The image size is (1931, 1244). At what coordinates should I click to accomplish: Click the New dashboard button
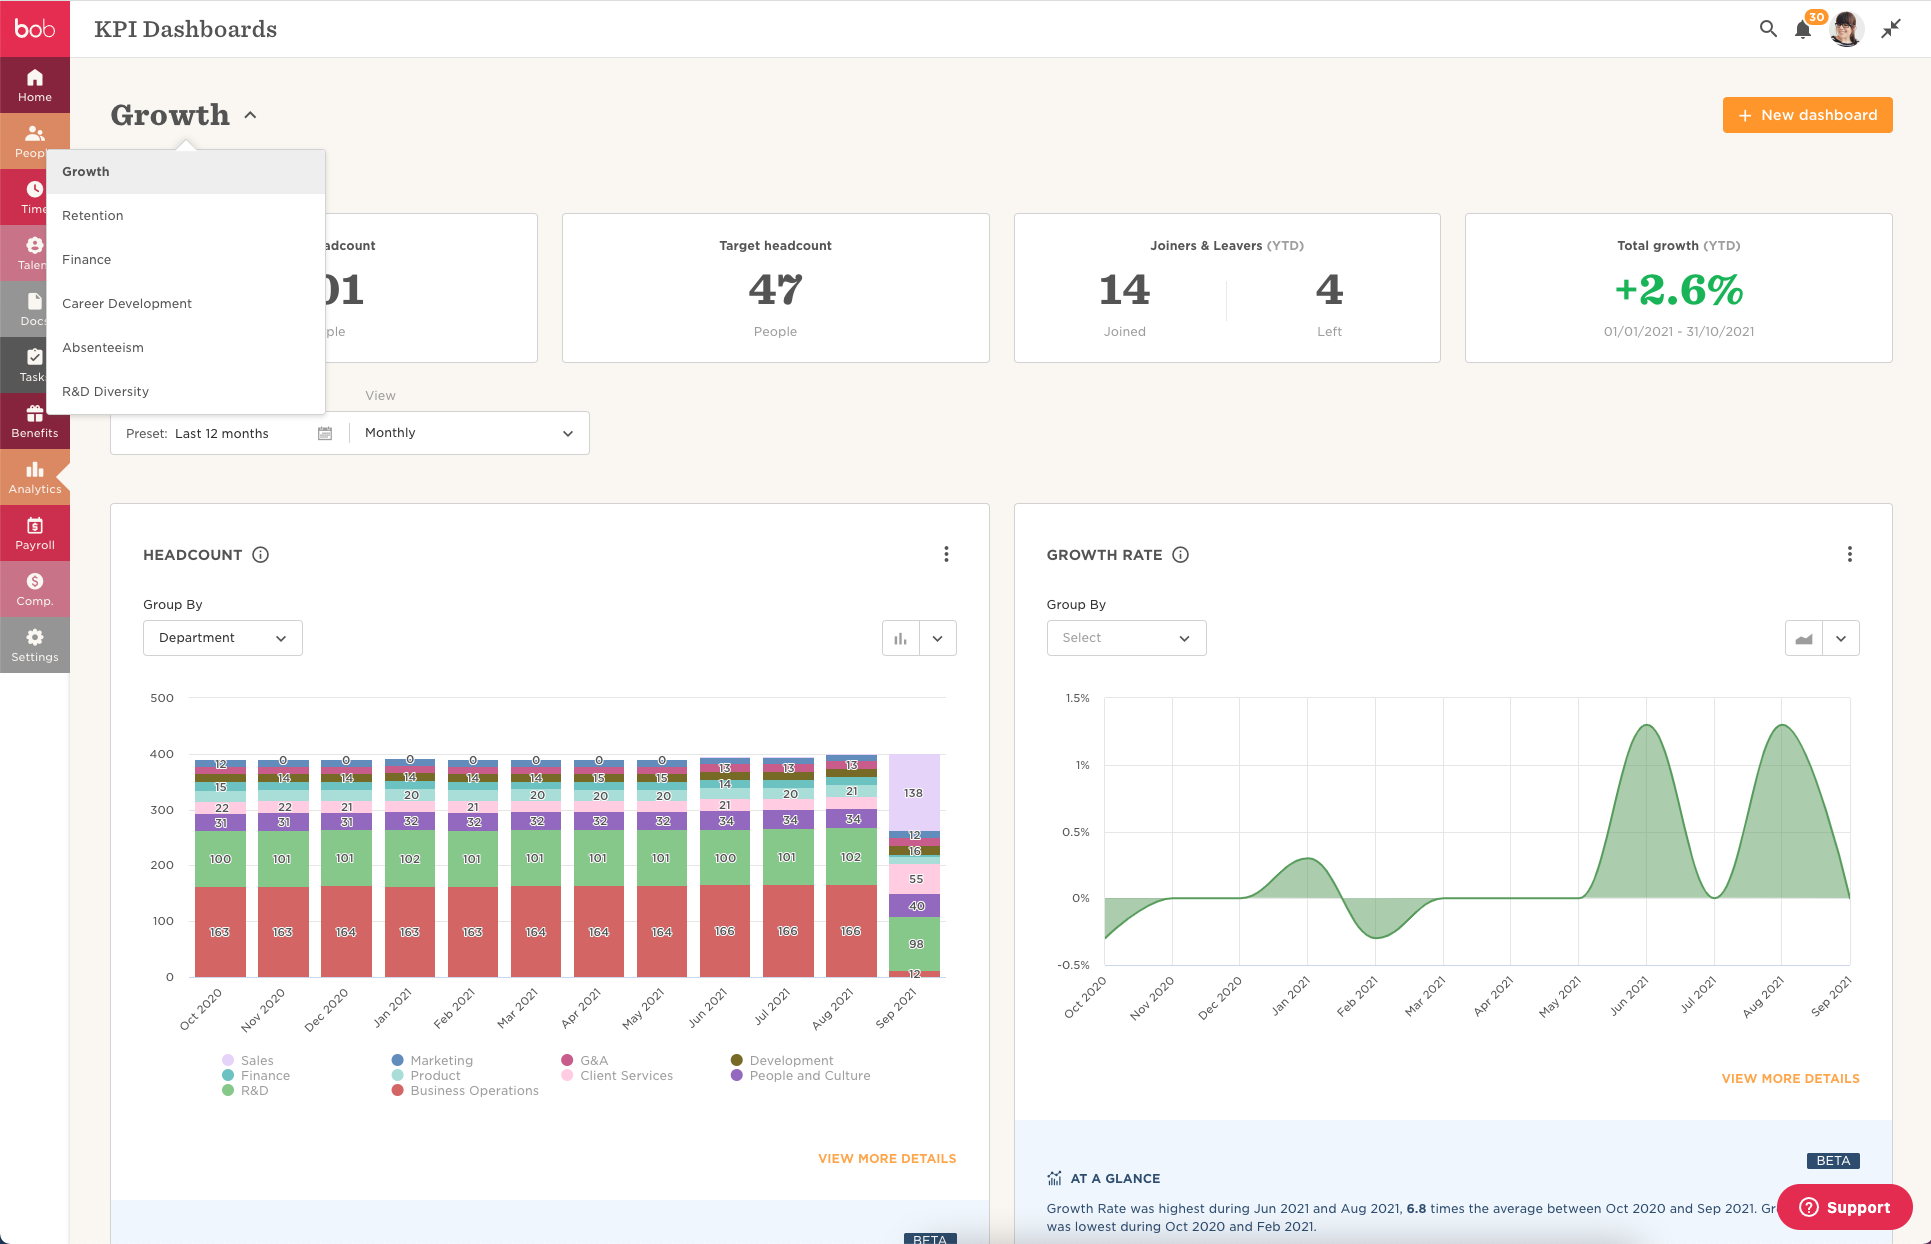coord(1806,115)
